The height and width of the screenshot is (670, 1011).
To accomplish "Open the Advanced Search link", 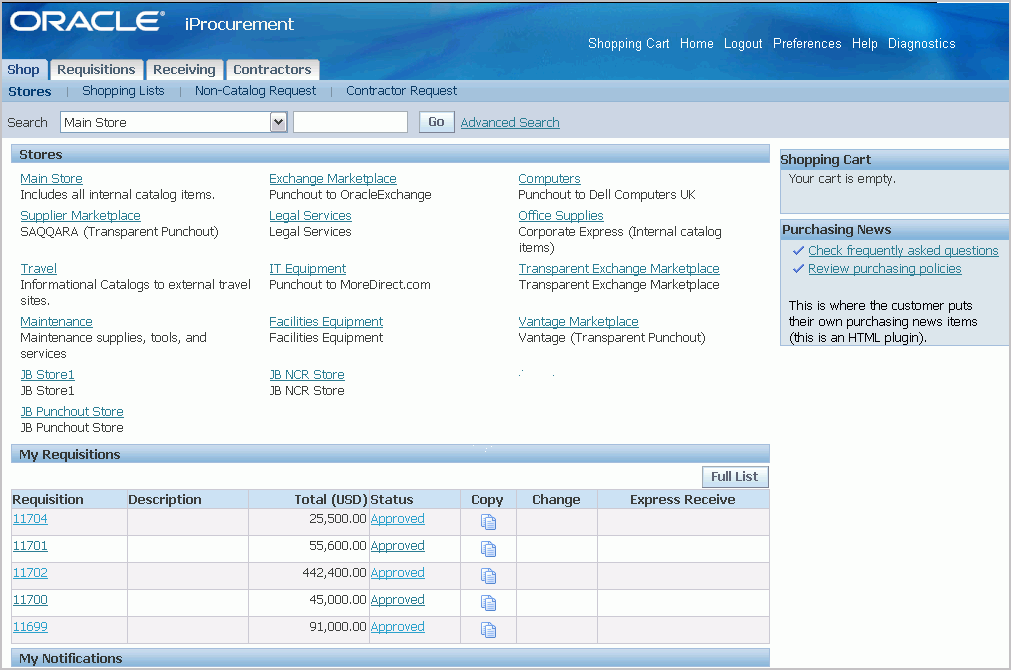I will tap(510, 123).
